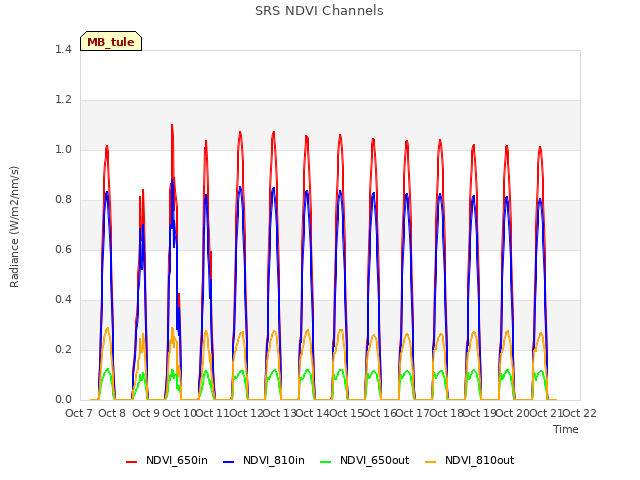The height and width of the screenshot is (480, 640).
Task: Click the 0.6 y-axis tick label
Action: (63, 249)
